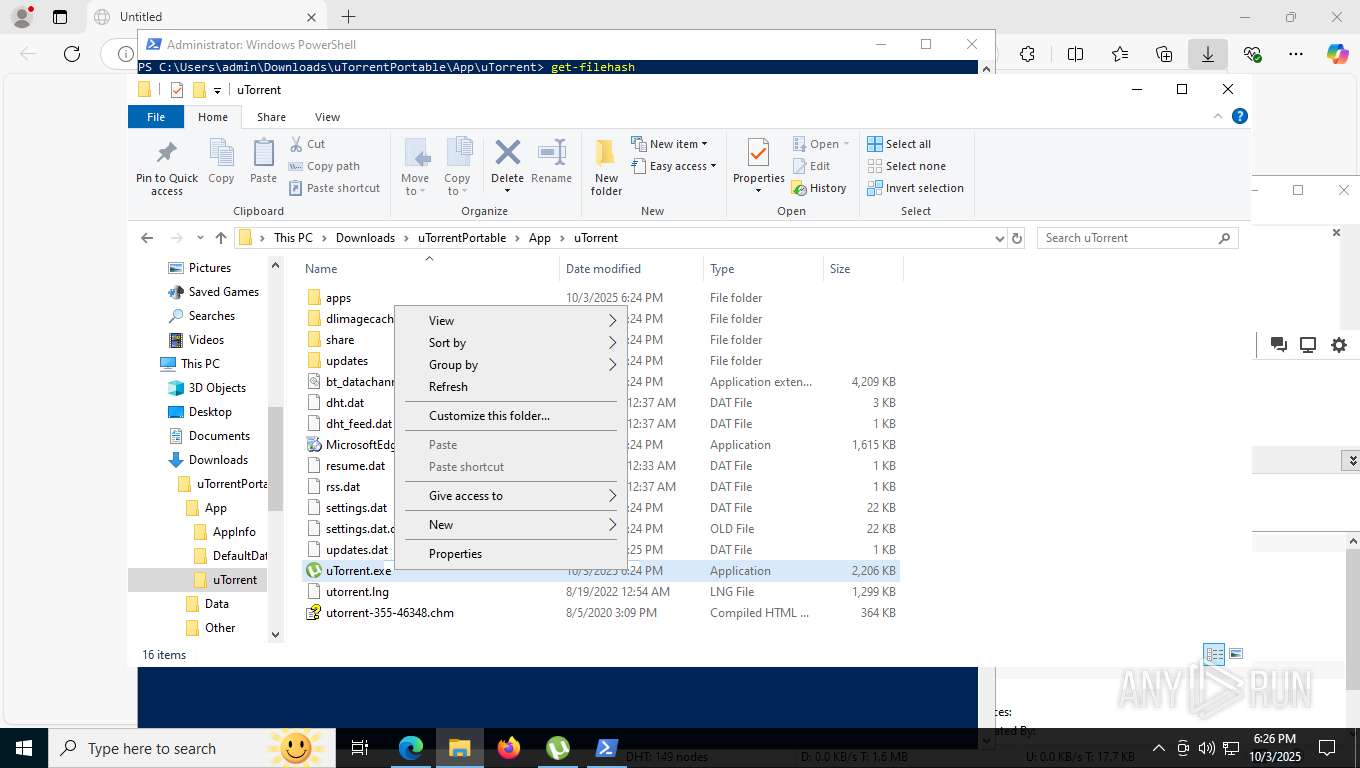Select Documents in navigation pane

click(219, 436)
